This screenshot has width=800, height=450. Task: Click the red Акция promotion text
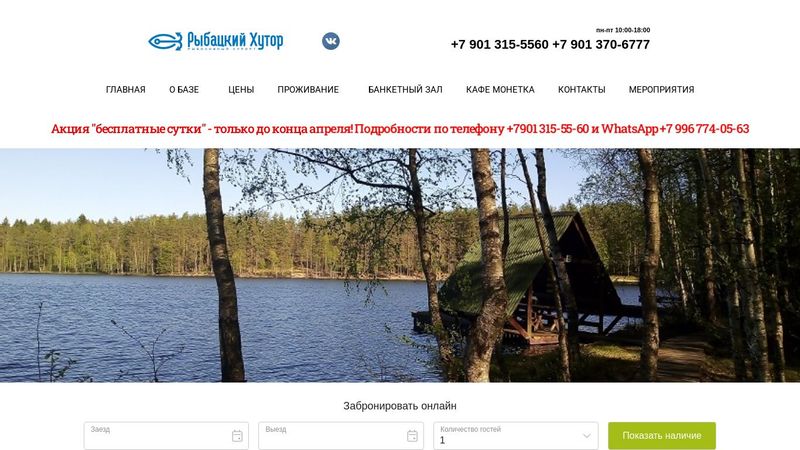(x=400, y=129)
